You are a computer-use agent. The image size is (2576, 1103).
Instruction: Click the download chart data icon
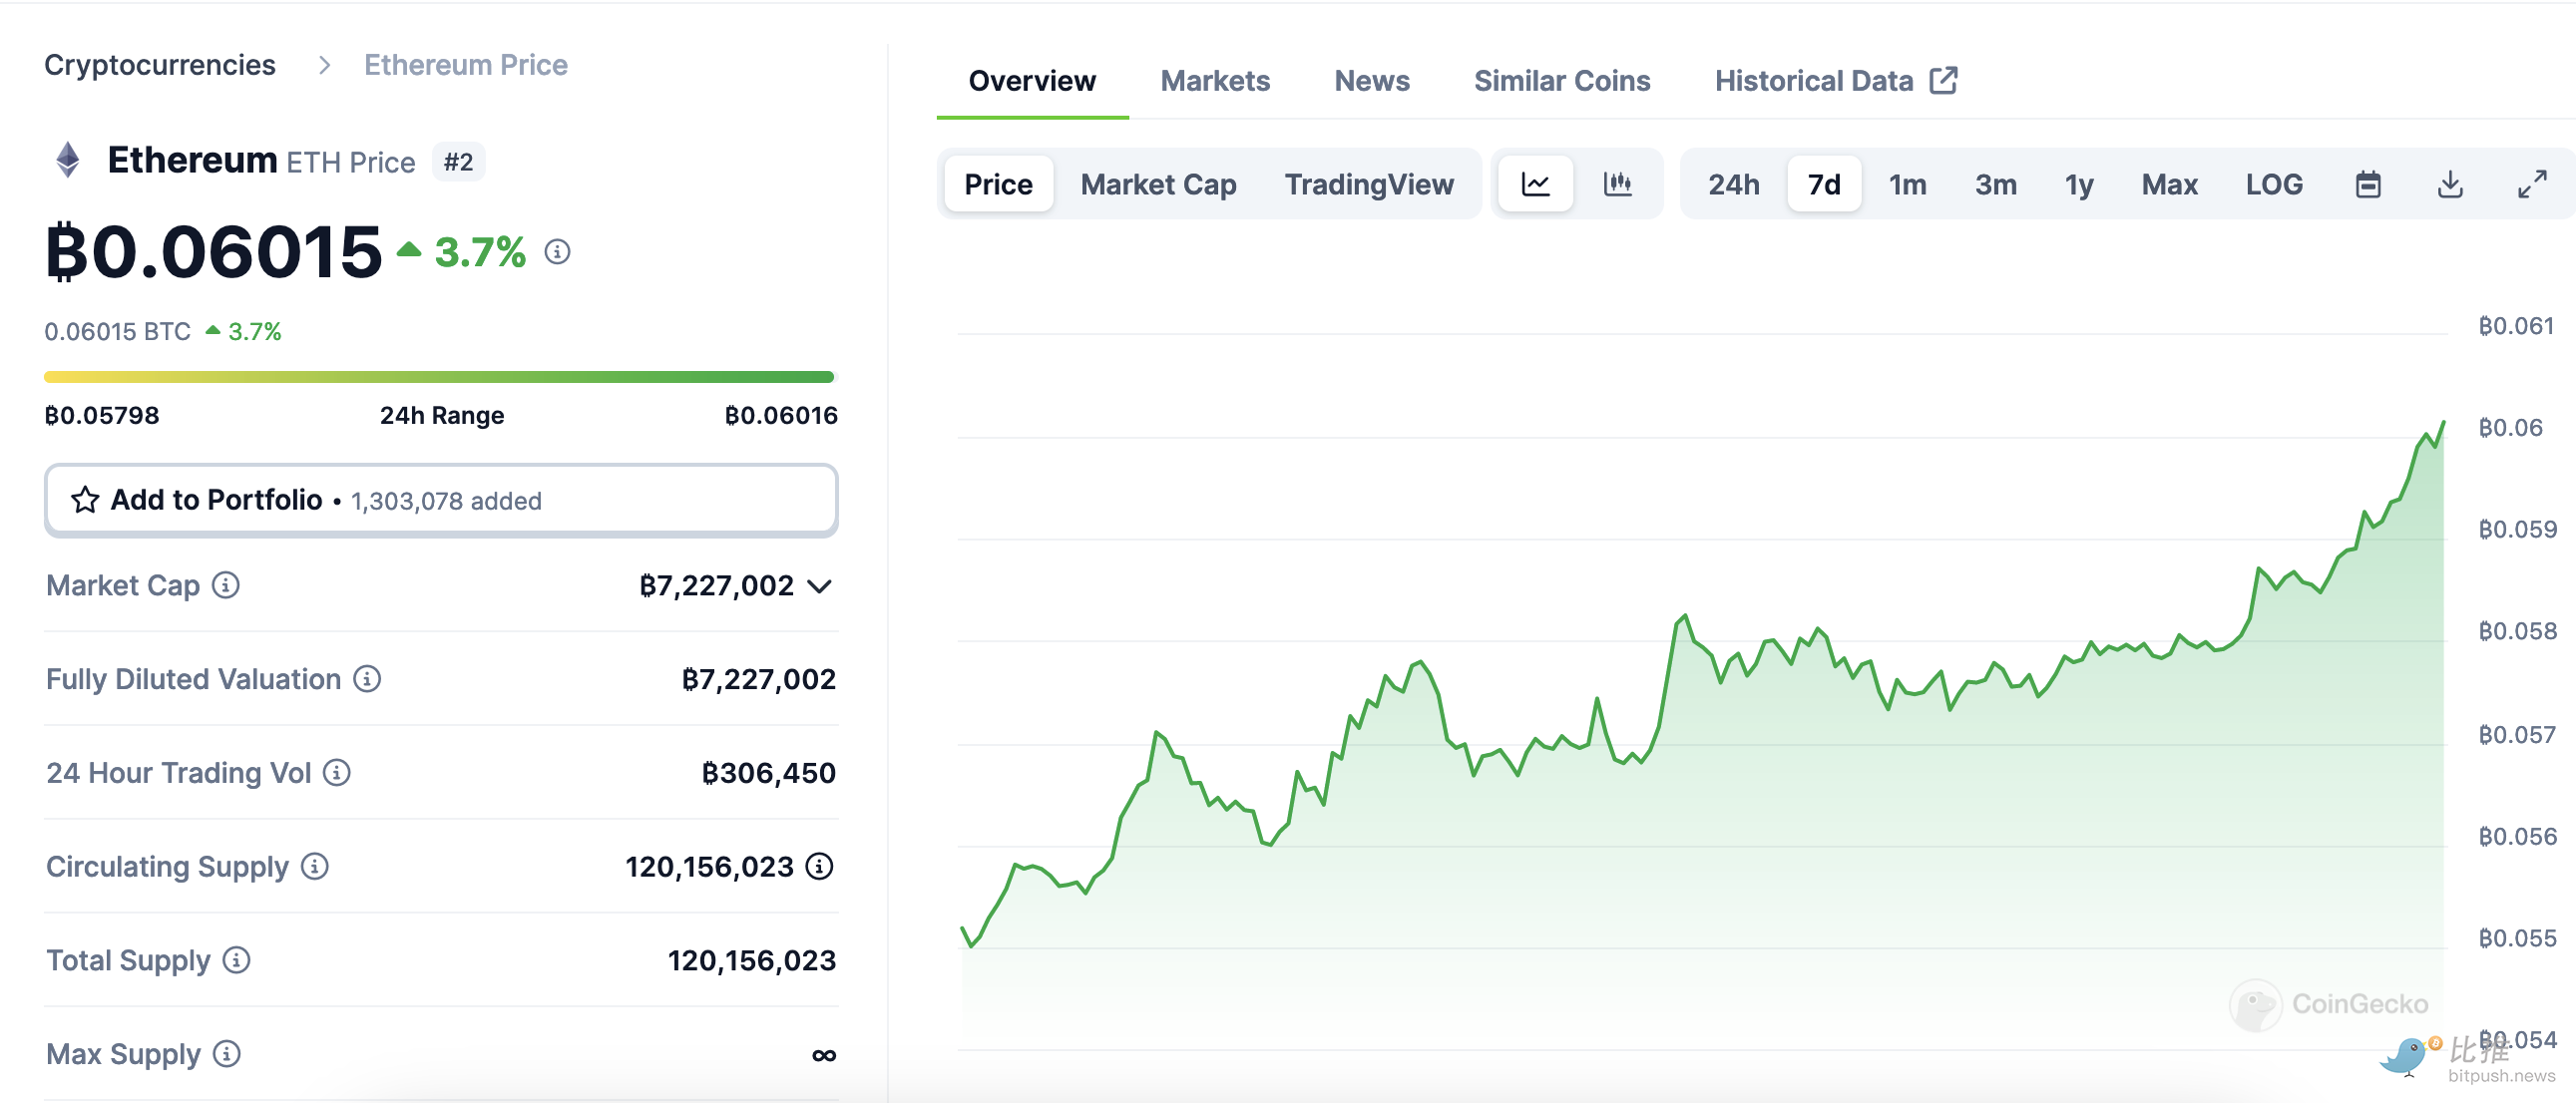pyautogui.click(x=2449, y=184)
